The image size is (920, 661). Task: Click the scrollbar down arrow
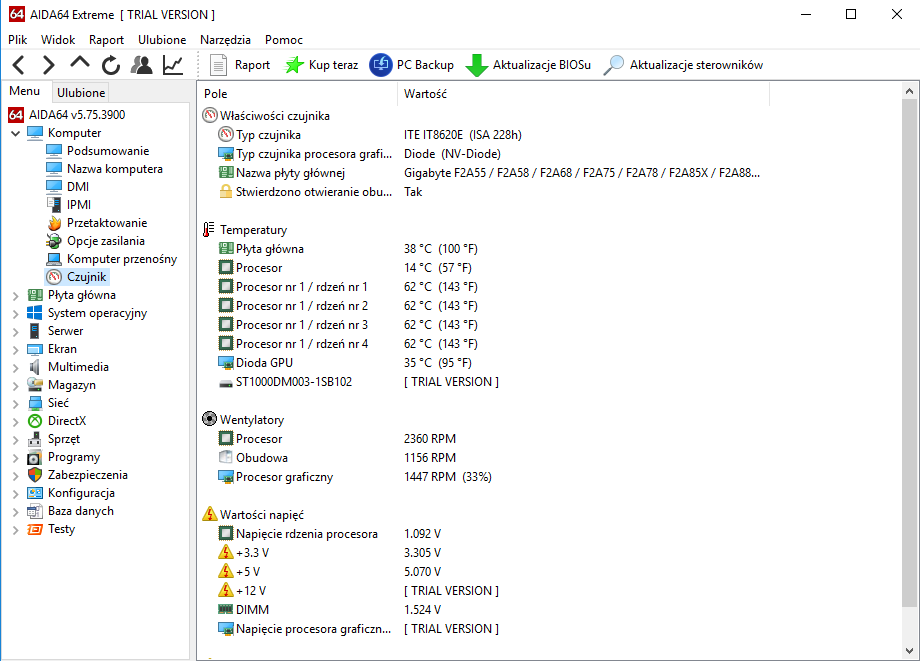click(909, 650)
